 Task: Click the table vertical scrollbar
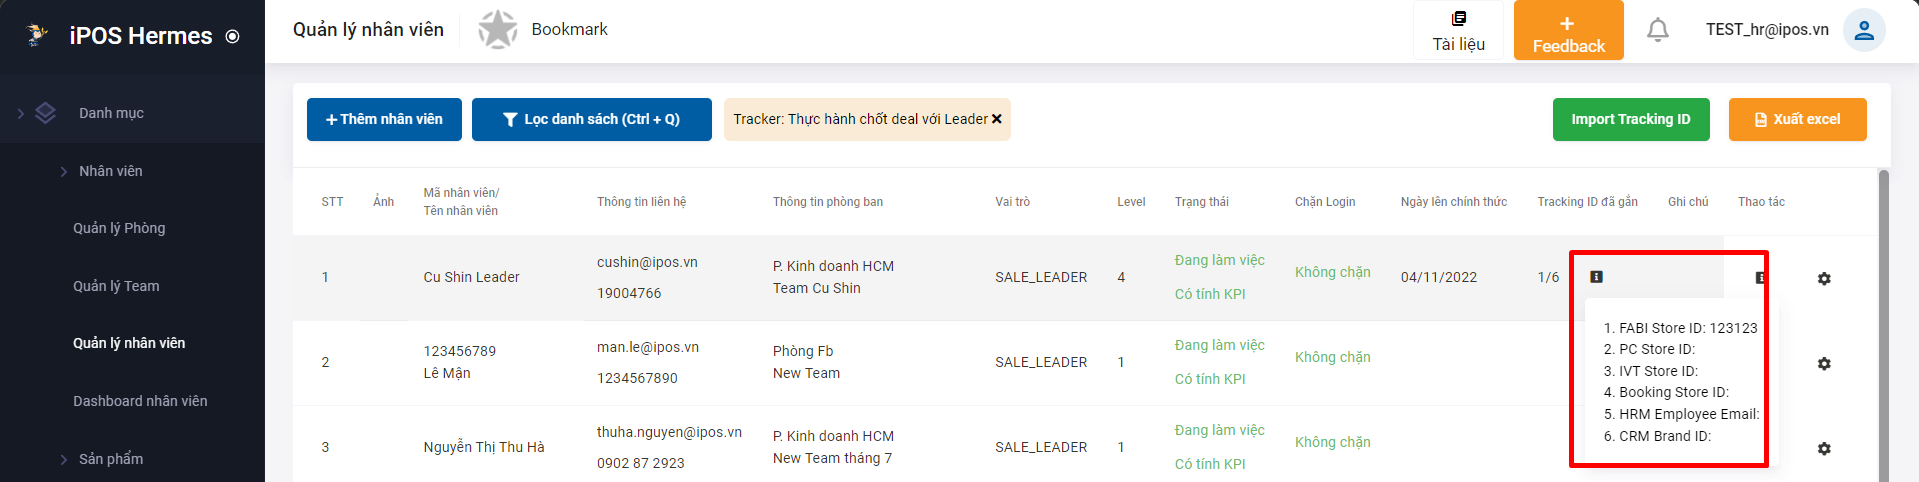(x=1884, y=326)
